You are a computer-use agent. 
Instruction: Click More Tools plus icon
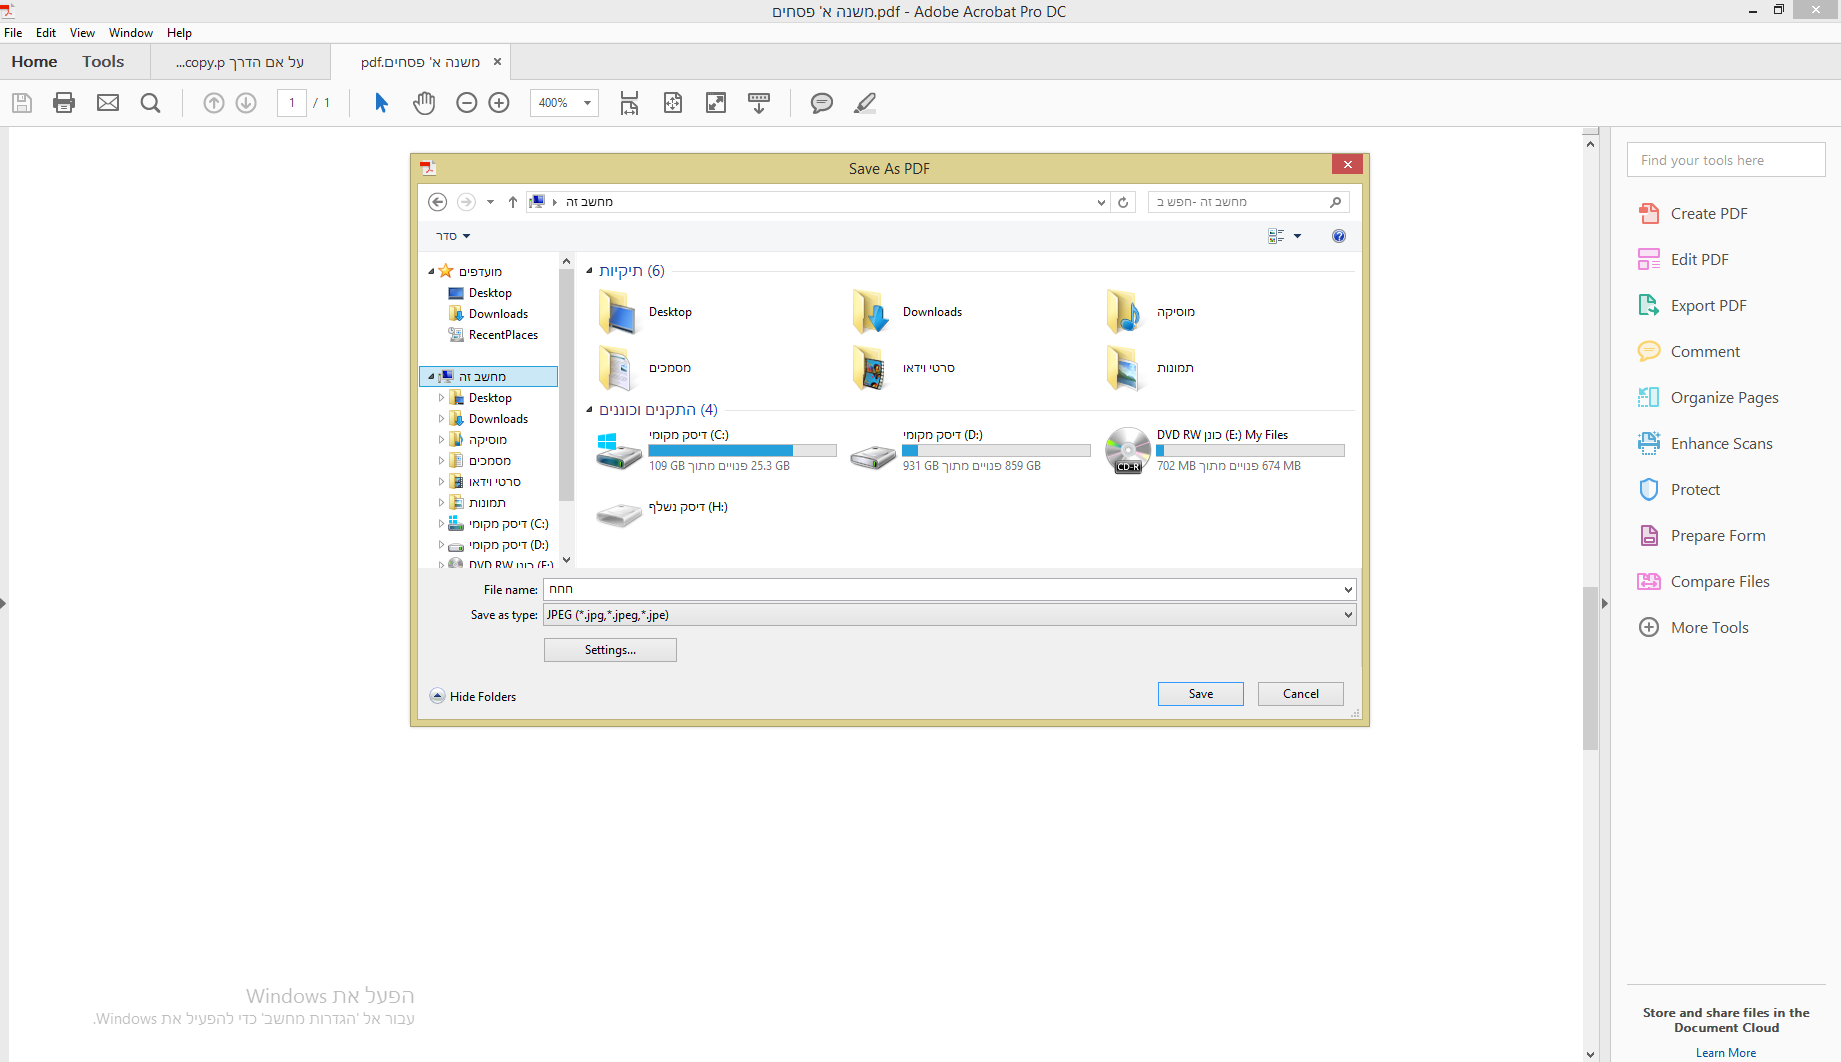coord(1649,628)
